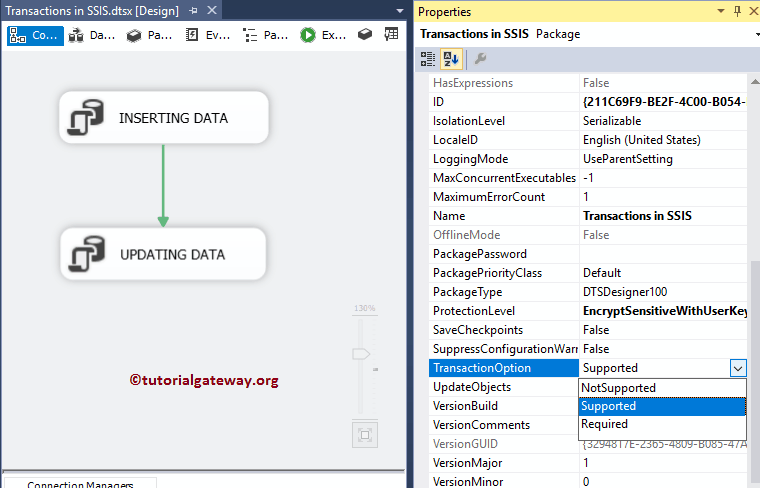The height and width of the screenshot is (488, 760).
Task: Click the UPDATING DATA task icon
Action: coord(86,254)
